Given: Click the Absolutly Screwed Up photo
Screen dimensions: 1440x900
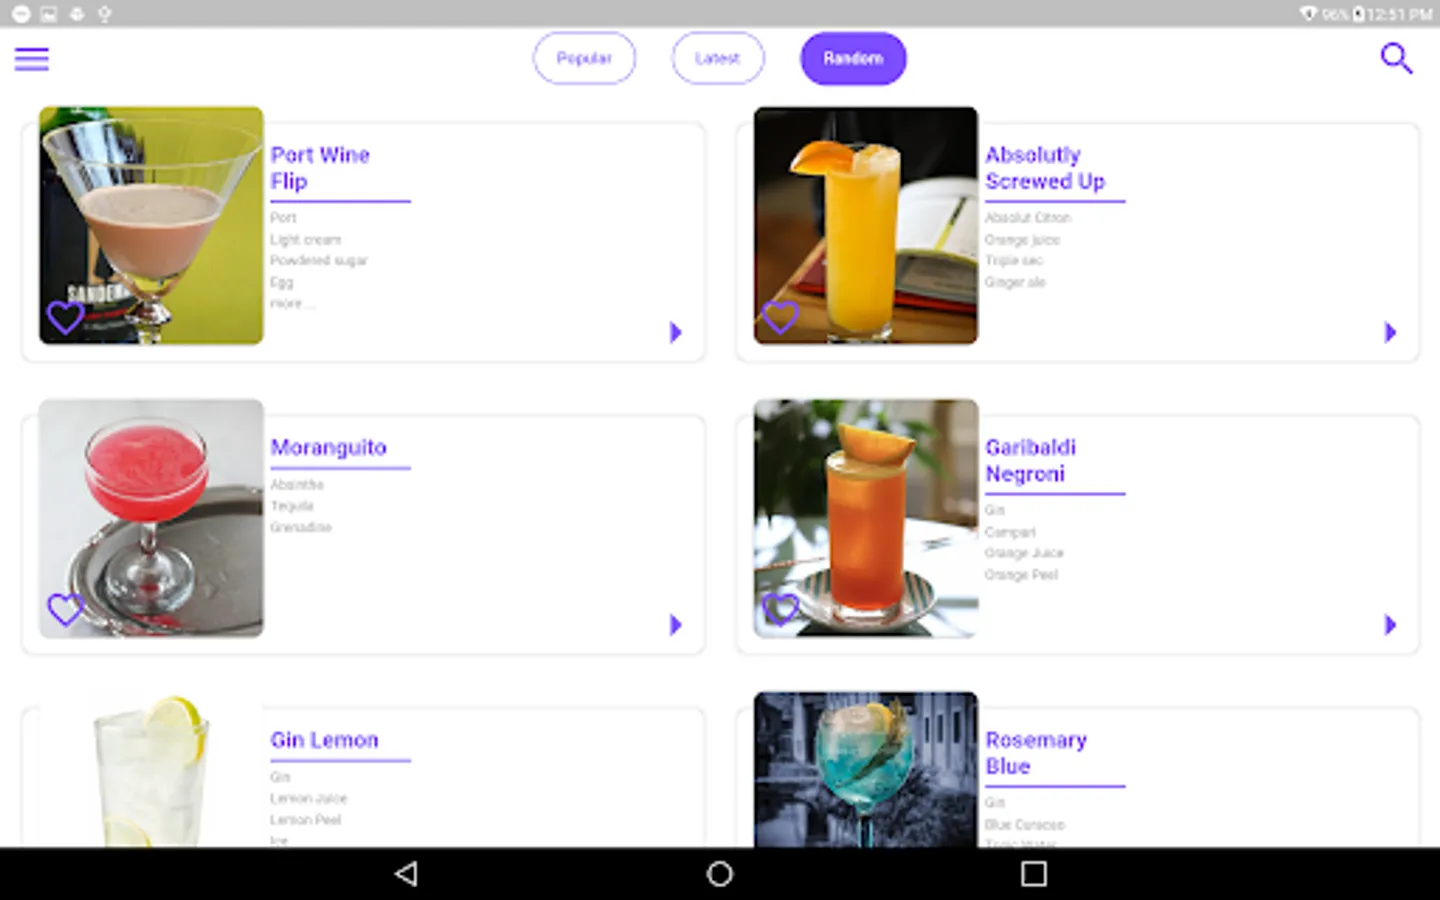Looking at the screenshot, I should [866, 225].
